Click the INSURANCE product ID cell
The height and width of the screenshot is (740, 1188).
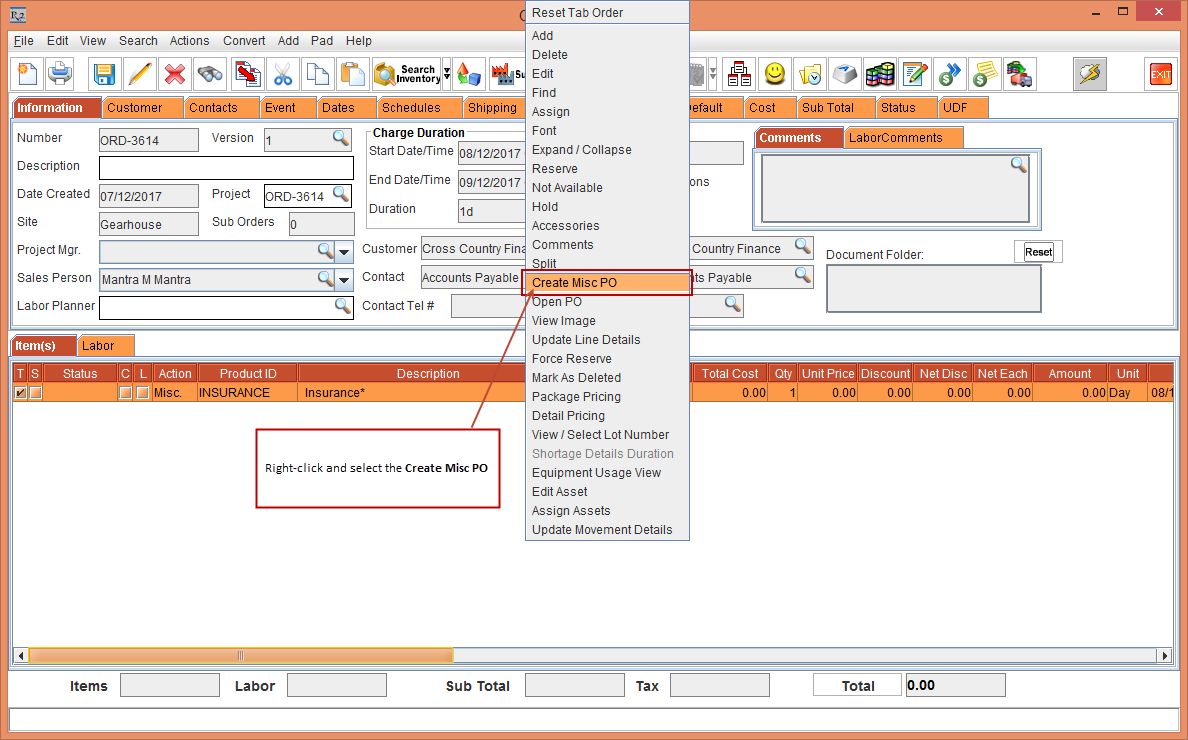point(248,392)
